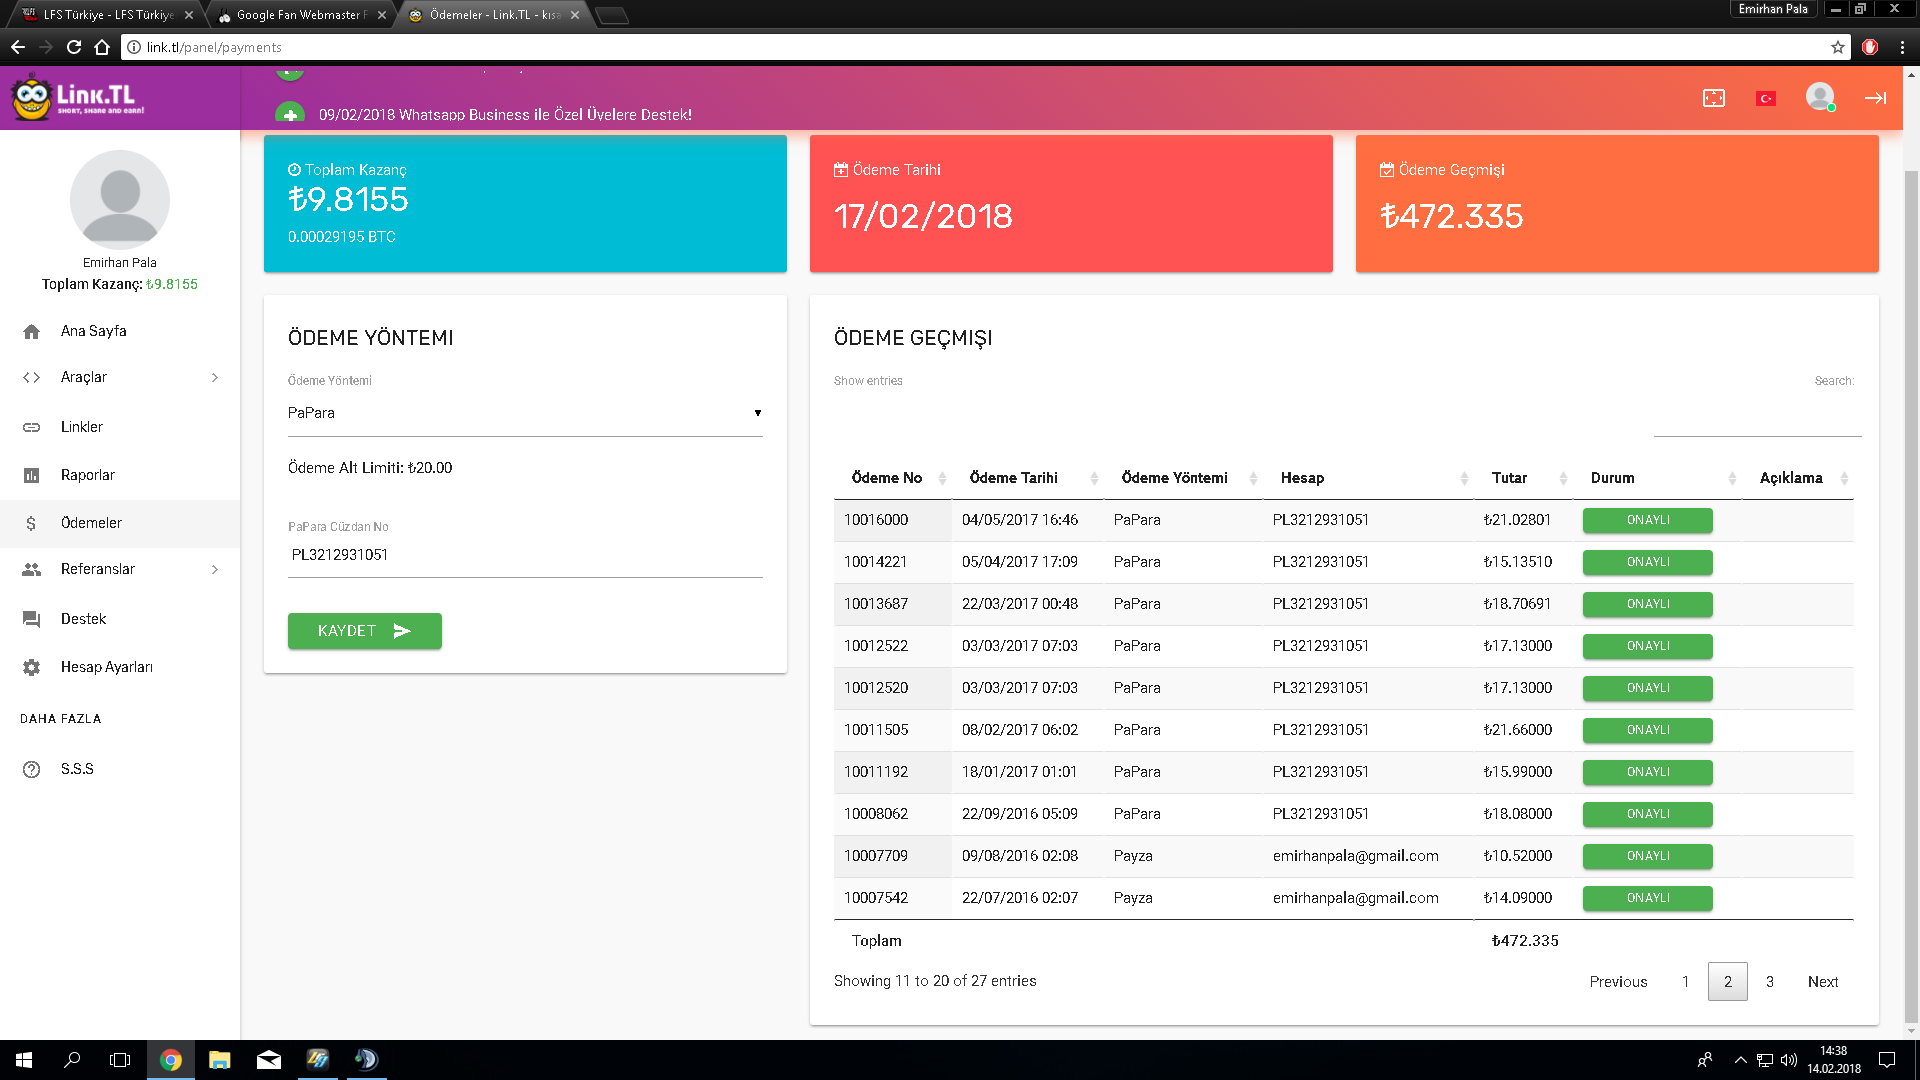
Task: Click the Turkish flag language icon
Action: (x=1766, y=98)
